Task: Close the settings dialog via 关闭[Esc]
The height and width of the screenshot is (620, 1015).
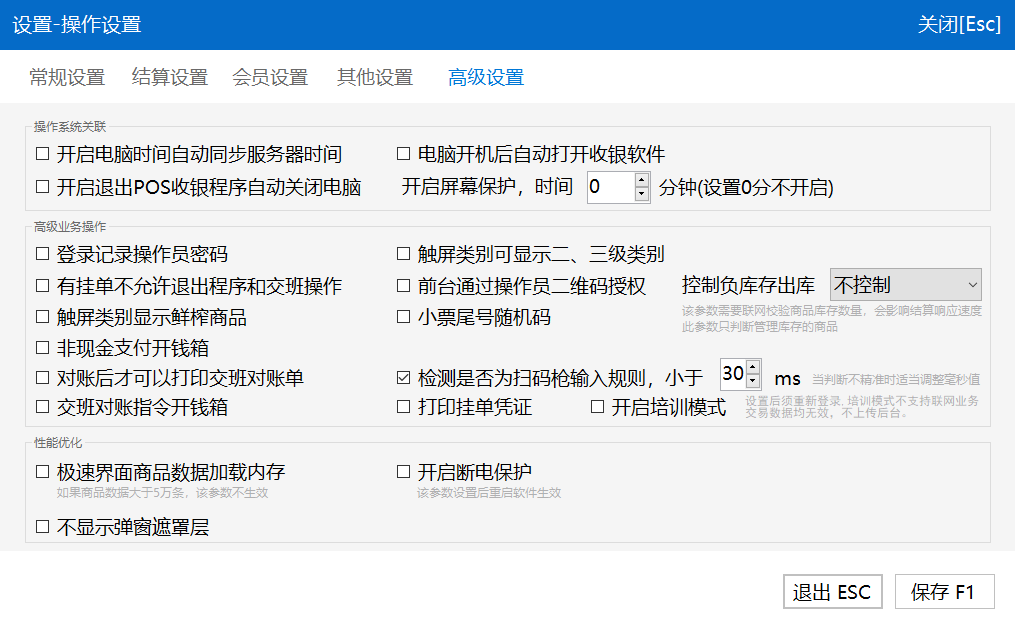Action: [x=959, y=25]
